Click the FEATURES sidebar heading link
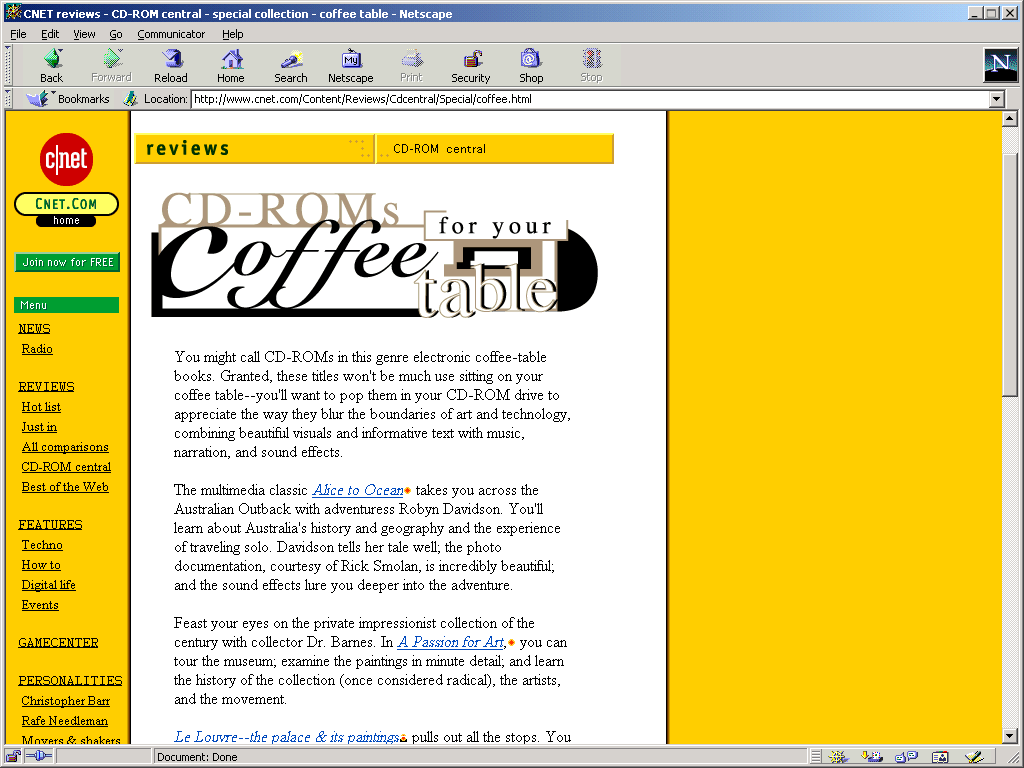The width and height of the screenshot is (1024, 768). click(50, 524)
